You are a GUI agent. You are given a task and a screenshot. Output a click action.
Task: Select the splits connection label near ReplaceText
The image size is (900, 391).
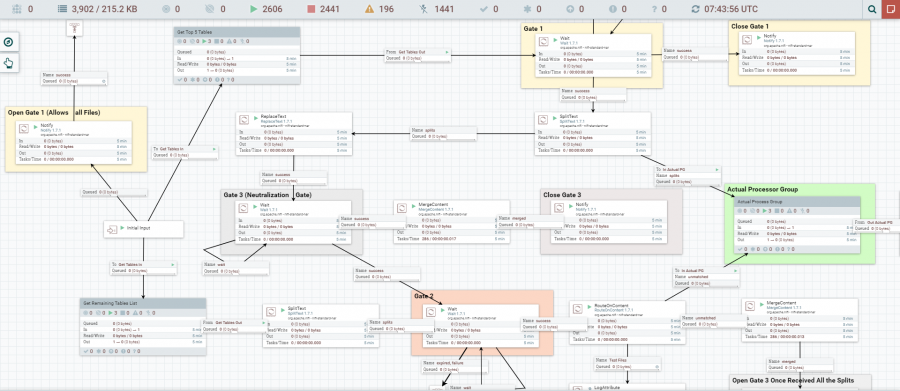(443, 133)
